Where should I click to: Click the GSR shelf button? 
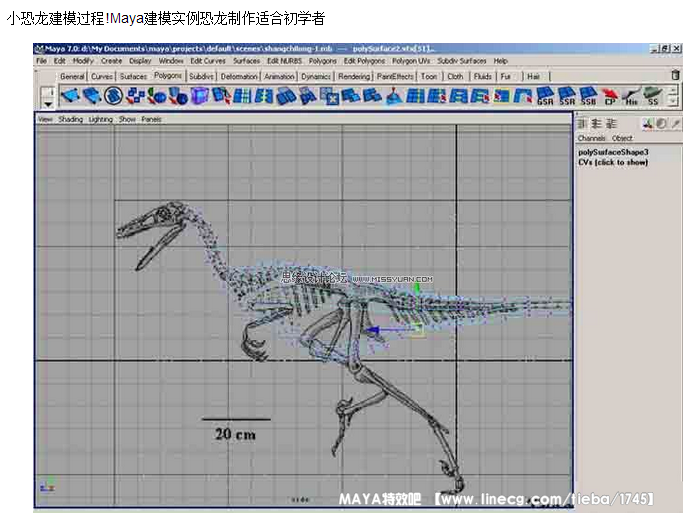545,96
